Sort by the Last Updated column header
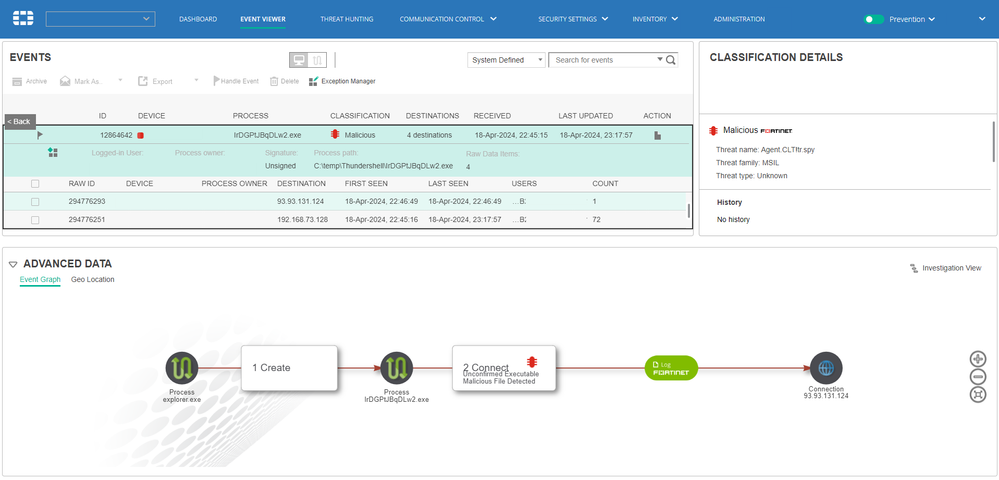The width and height of the screenshot is (999, 480). tap(586, 116)
